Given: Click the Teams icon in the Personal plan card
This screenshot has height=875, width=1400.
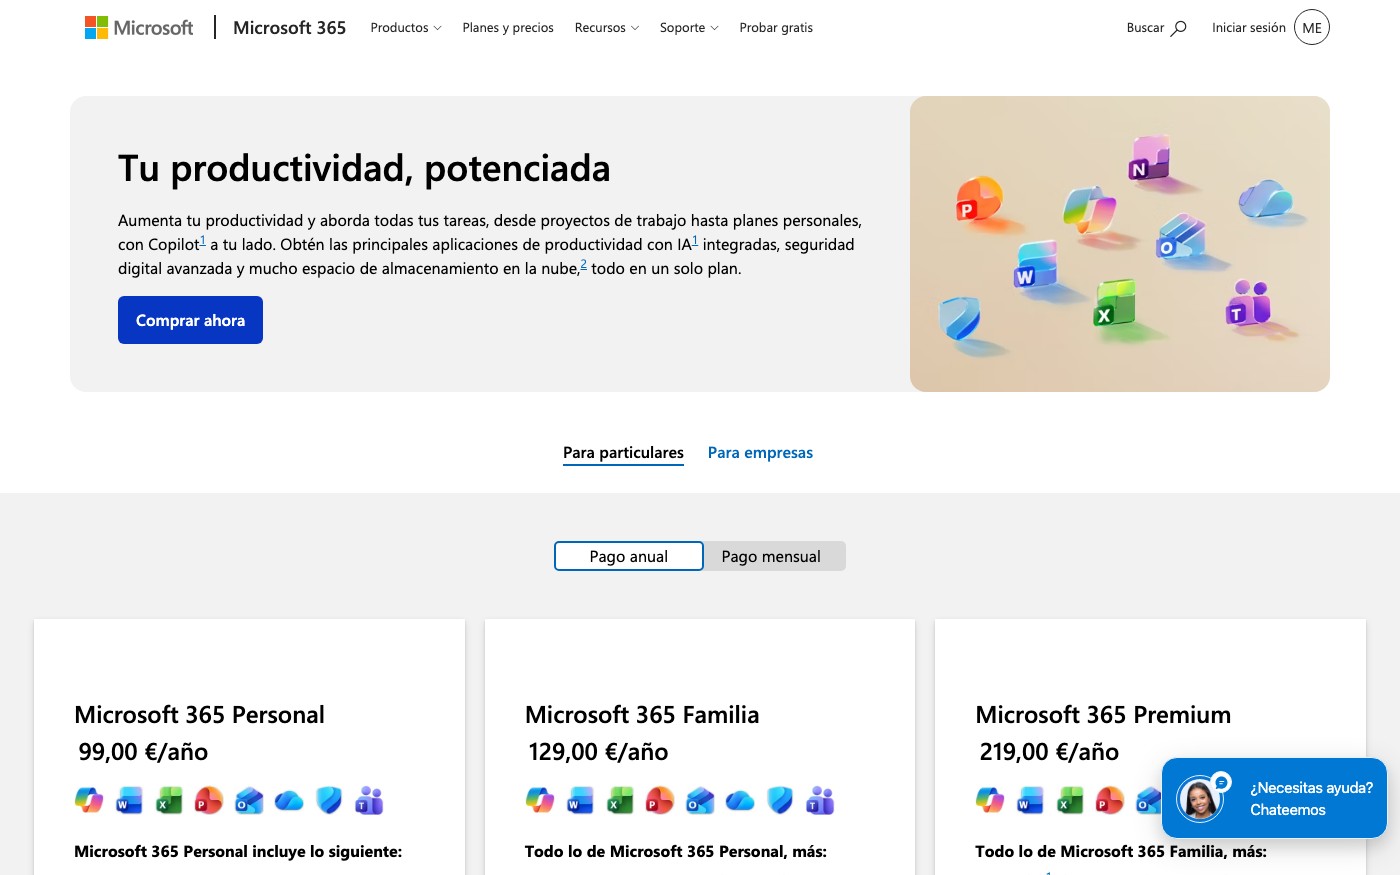Looking at the screenshot, I should click(x=369, y=800).
